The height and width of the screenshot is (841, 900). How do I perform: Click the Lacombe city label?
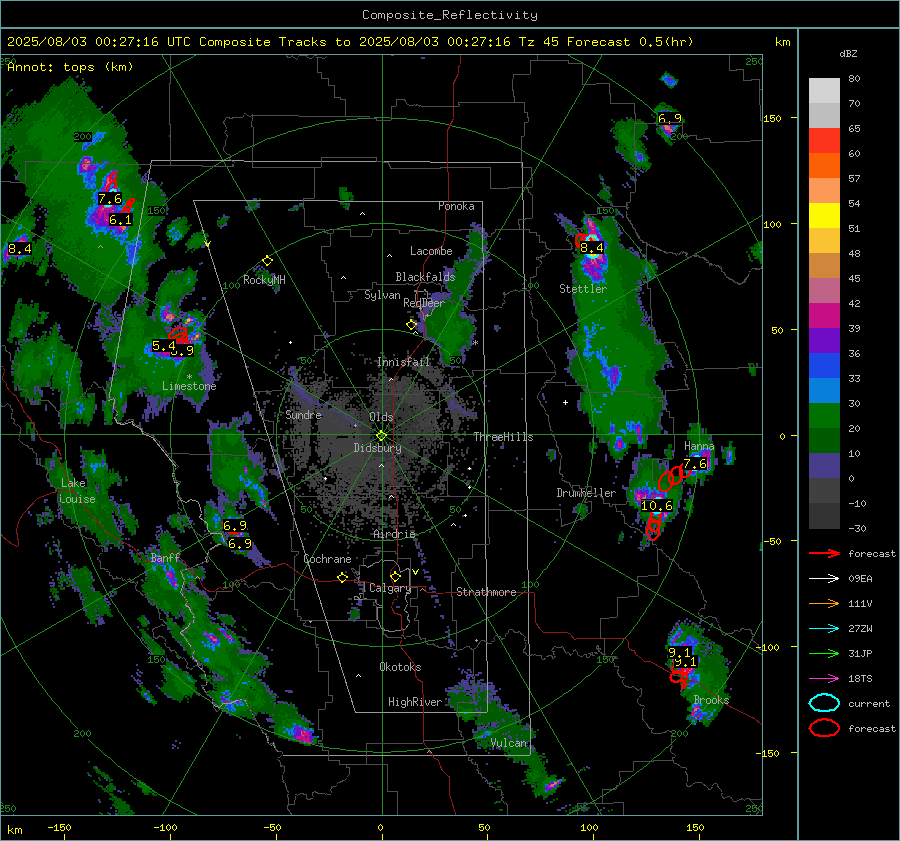click(431, 251)
